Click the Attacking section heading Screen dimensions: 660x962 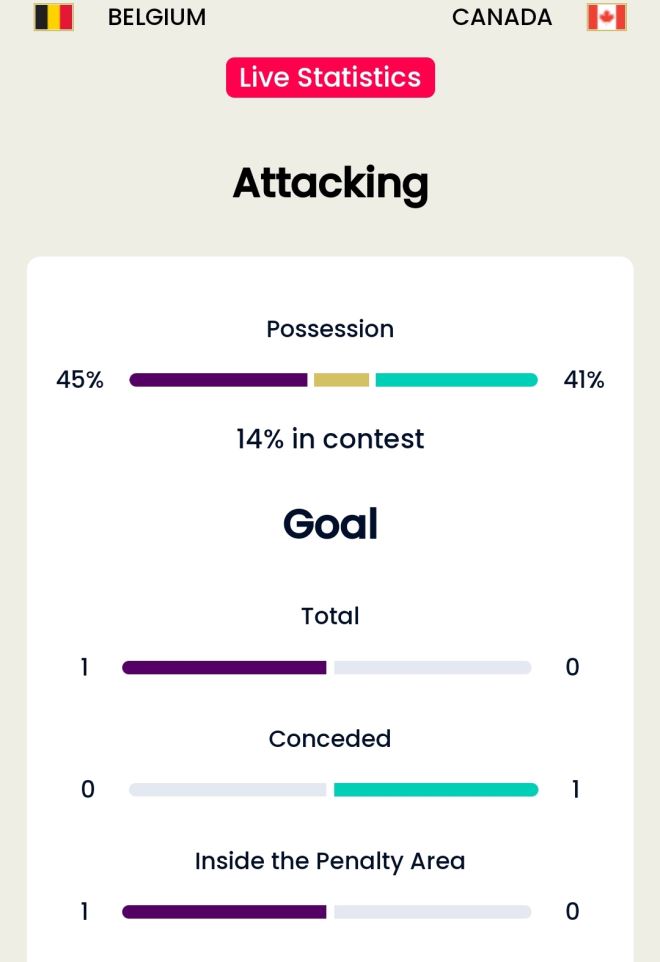pos(330,183)
